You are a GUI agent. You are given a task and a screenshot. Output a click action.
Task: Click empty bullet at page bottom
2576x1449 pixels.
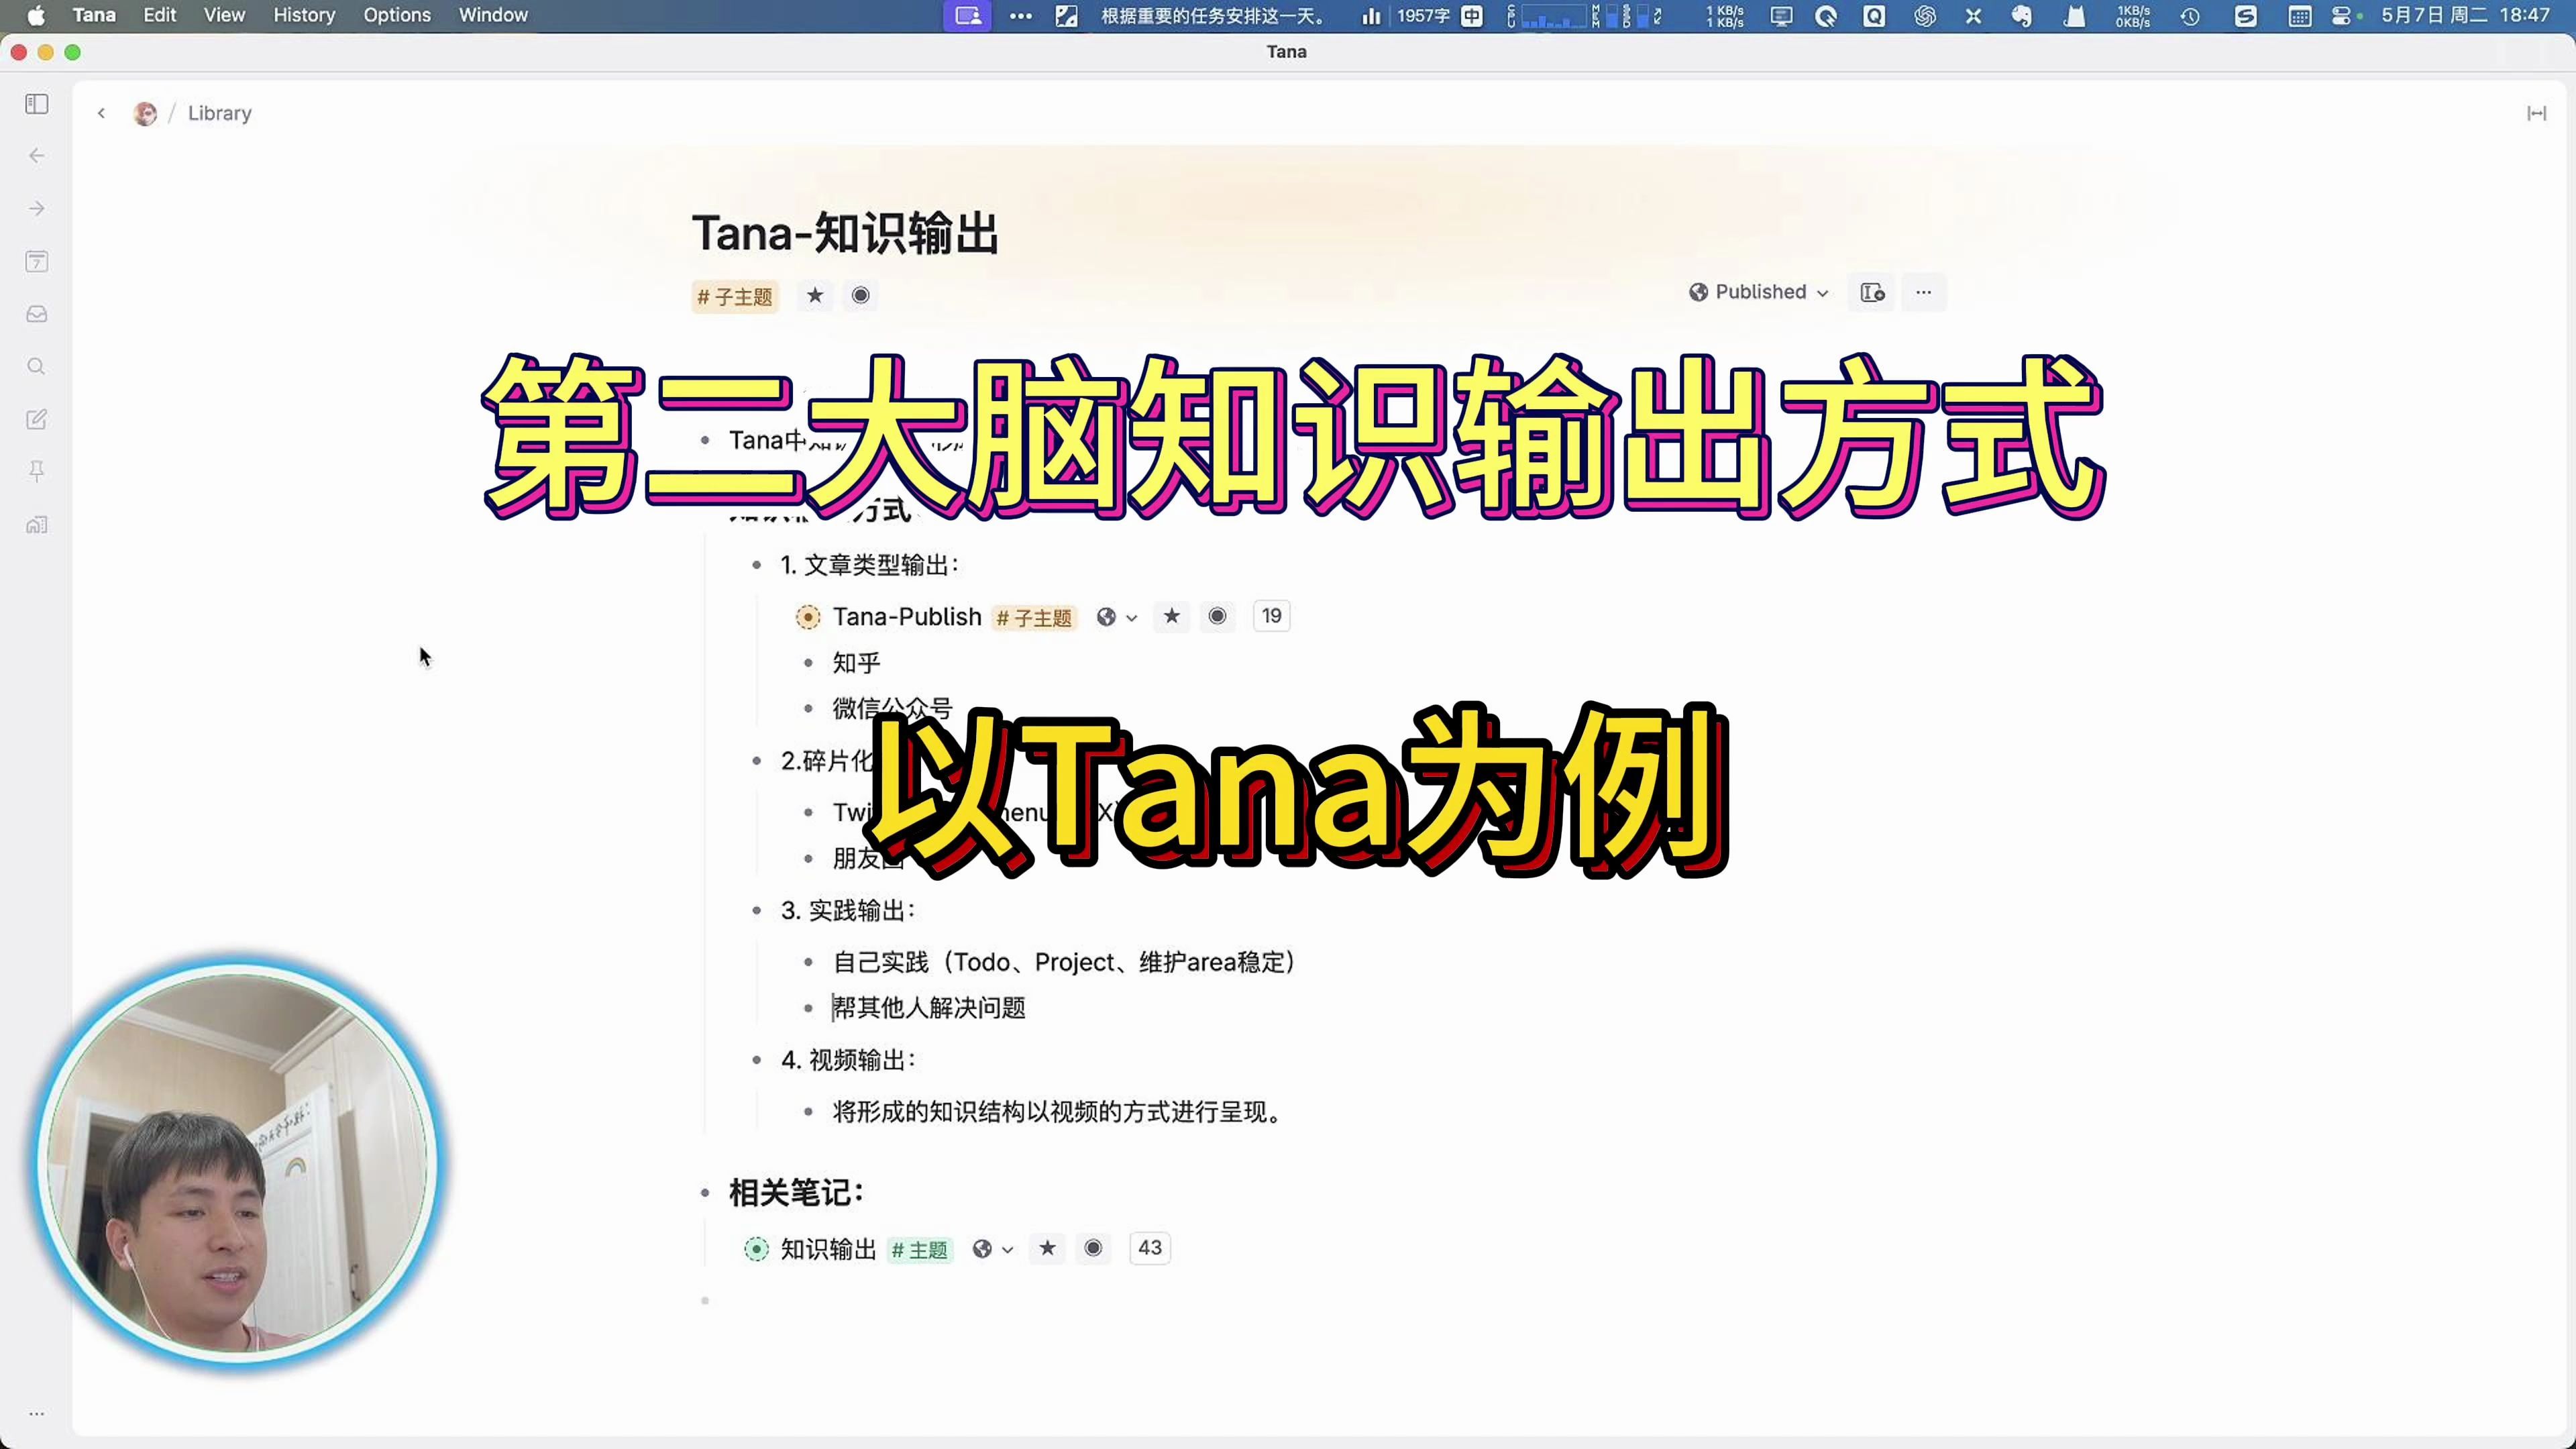[705, 1301]
